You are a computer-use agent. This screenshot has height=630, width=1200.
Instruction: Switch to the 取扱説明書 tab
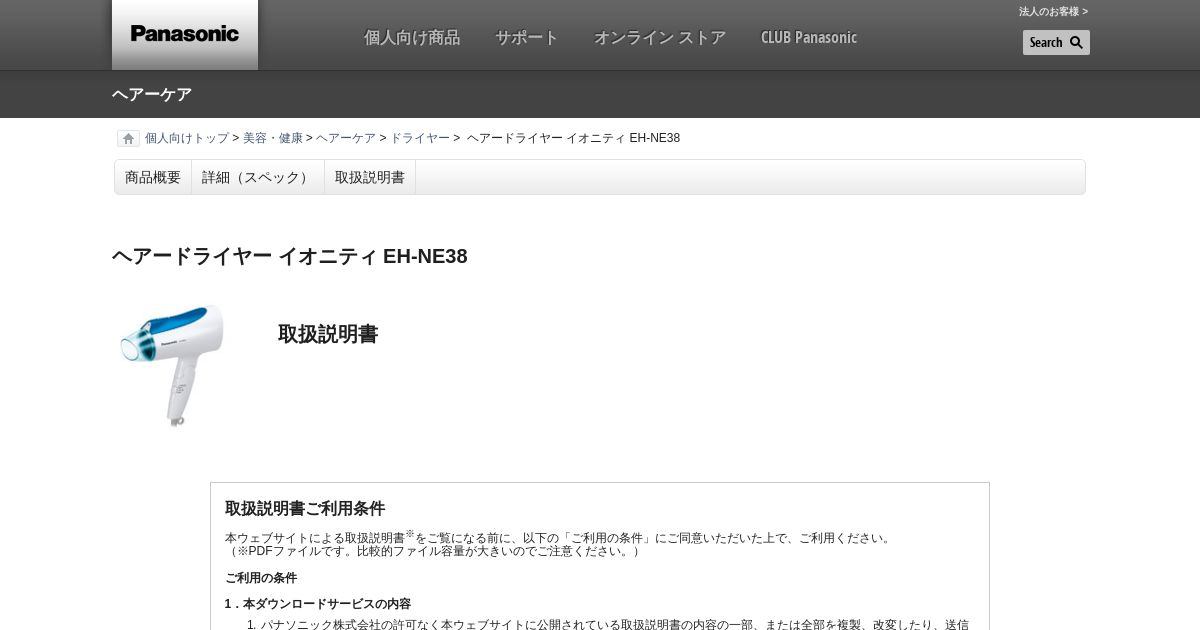(370, 177)
